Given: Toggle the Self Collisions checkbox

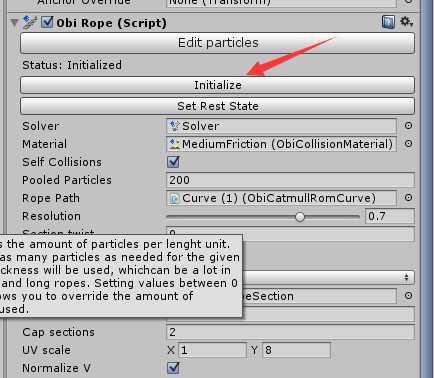Looking at the screenshot, I should pyautogui.click(x=173, y=162).
